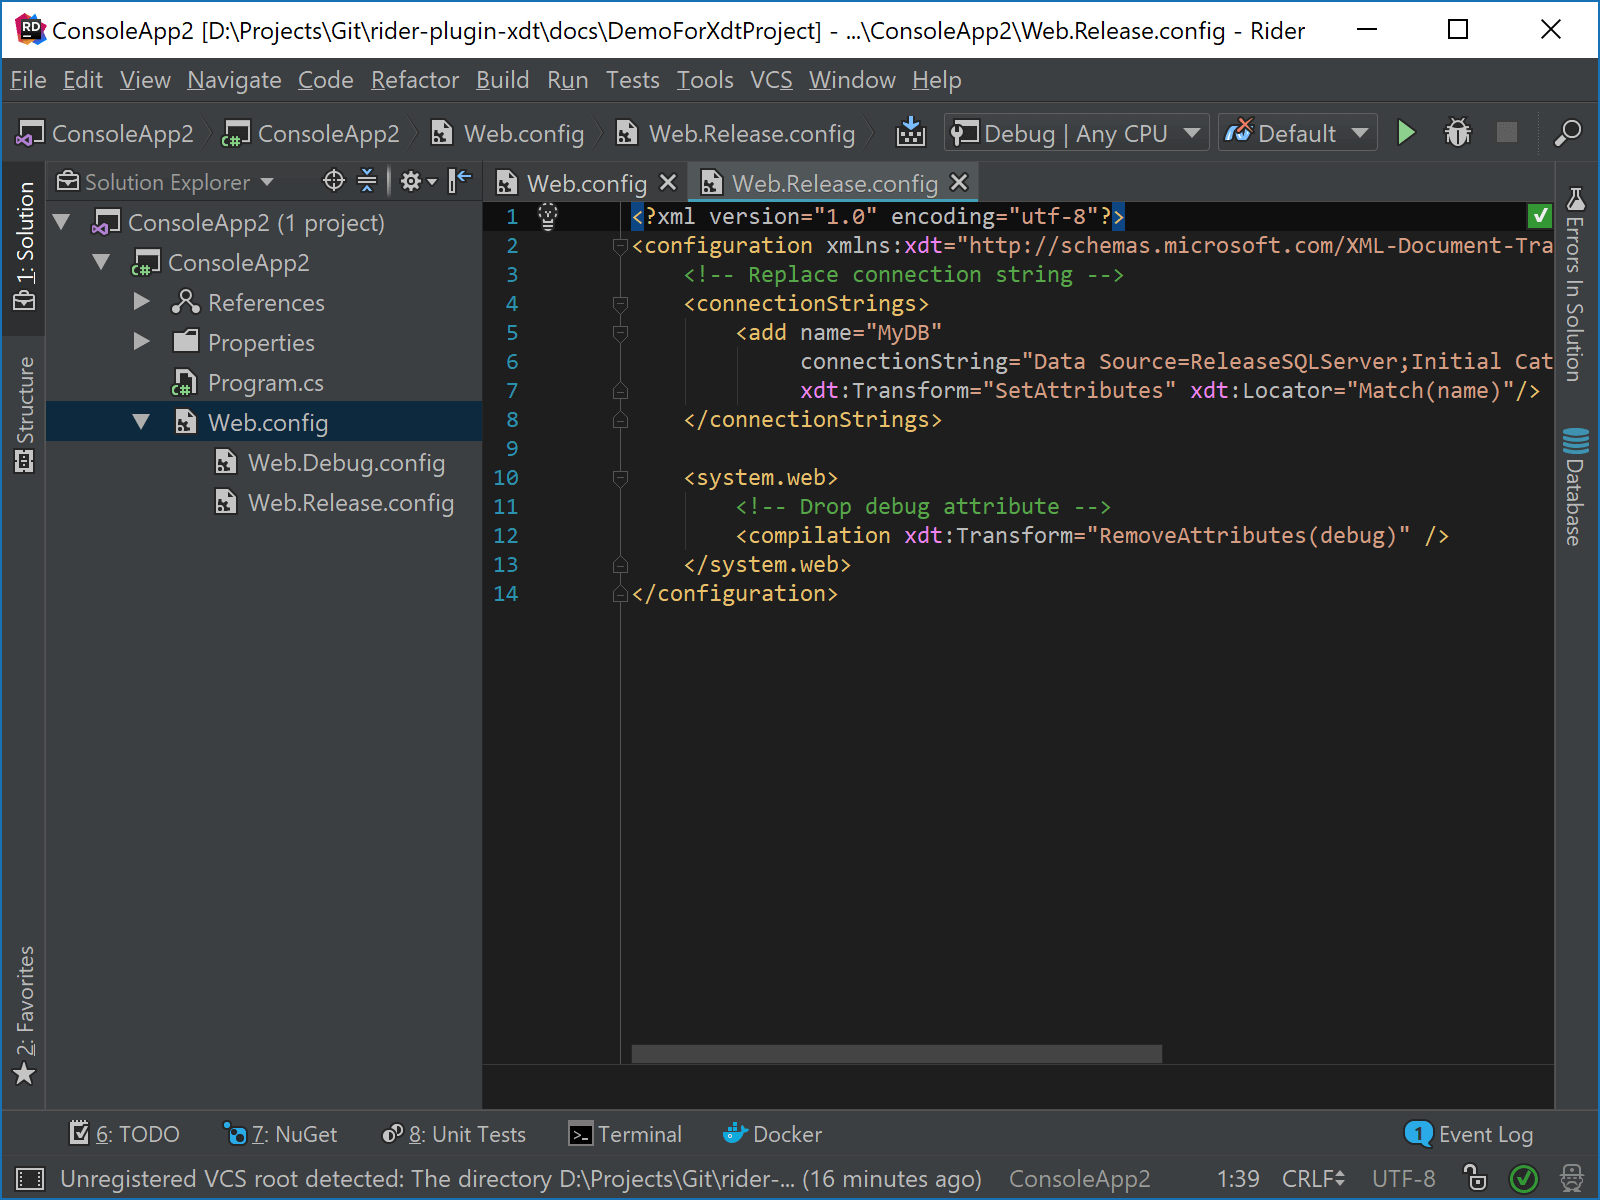This screenshot has width=1600, height=1200.
Task: Open the Docker tool window
Action: pos(772,1134)
